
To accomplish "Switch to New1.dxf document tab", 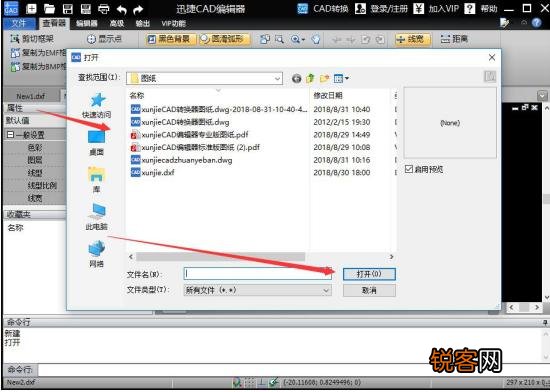I will pos(31,96).
